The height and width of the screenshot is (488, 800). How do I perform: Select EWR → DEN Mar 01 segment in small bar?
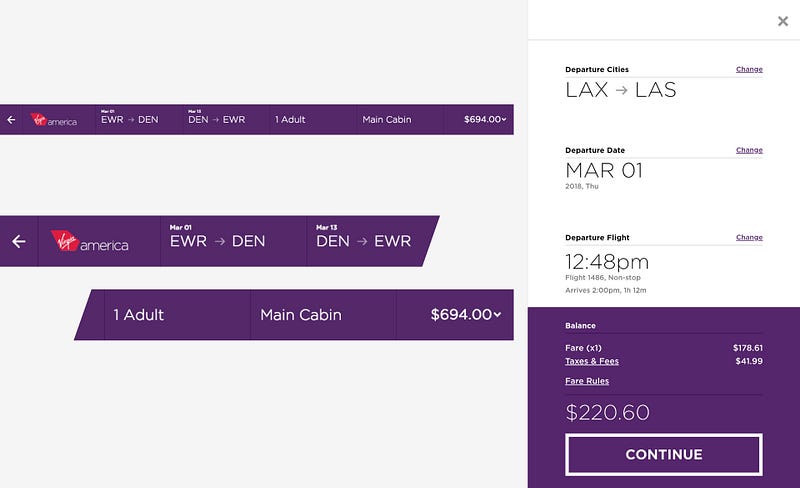[129, 119]
